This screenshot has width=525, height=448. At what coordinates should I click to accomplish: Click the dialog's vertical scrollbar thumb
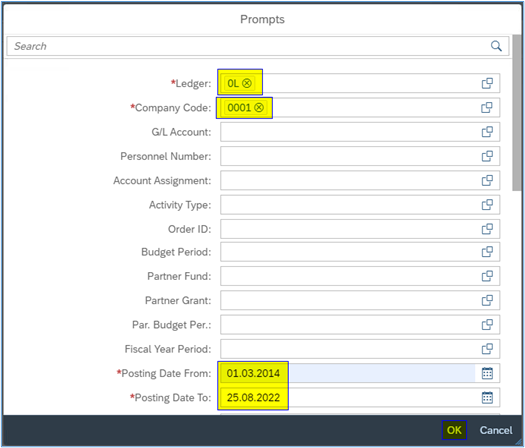point(517,113)
